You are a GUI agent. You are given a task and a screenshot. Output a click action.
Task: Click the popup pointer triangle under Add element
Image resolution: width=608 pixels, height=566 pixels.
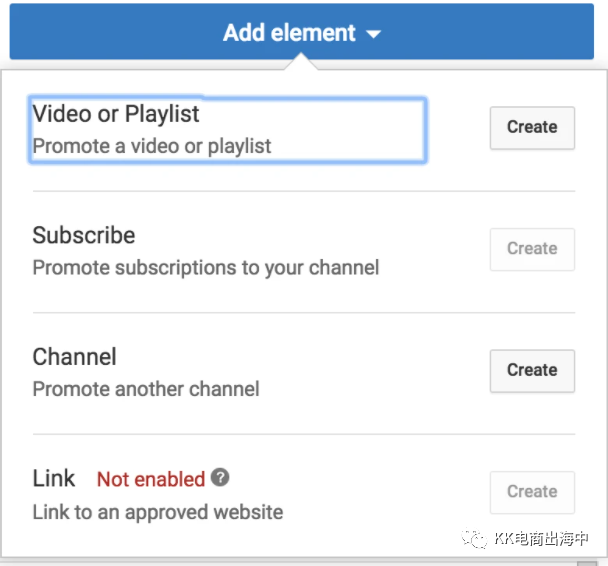pyautogui.click(x=301, y=62)
